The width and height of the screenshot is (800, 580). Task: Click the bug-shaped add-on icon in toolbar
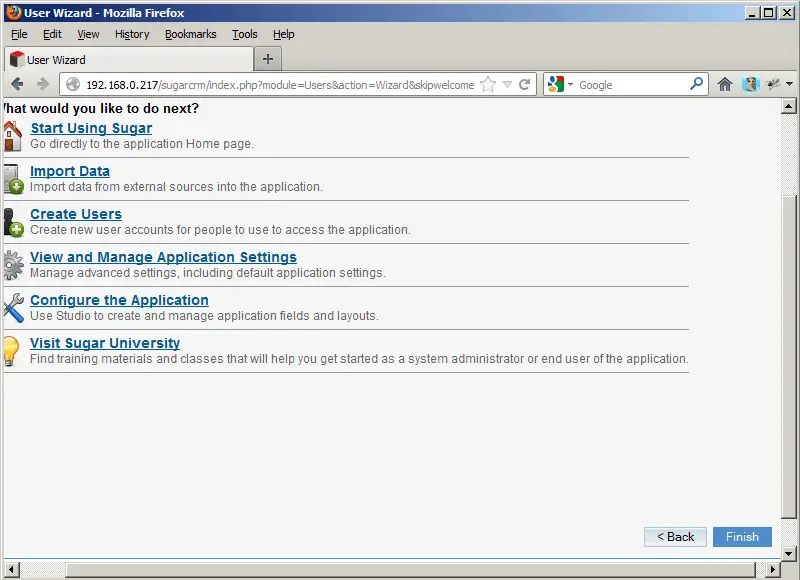773,84
